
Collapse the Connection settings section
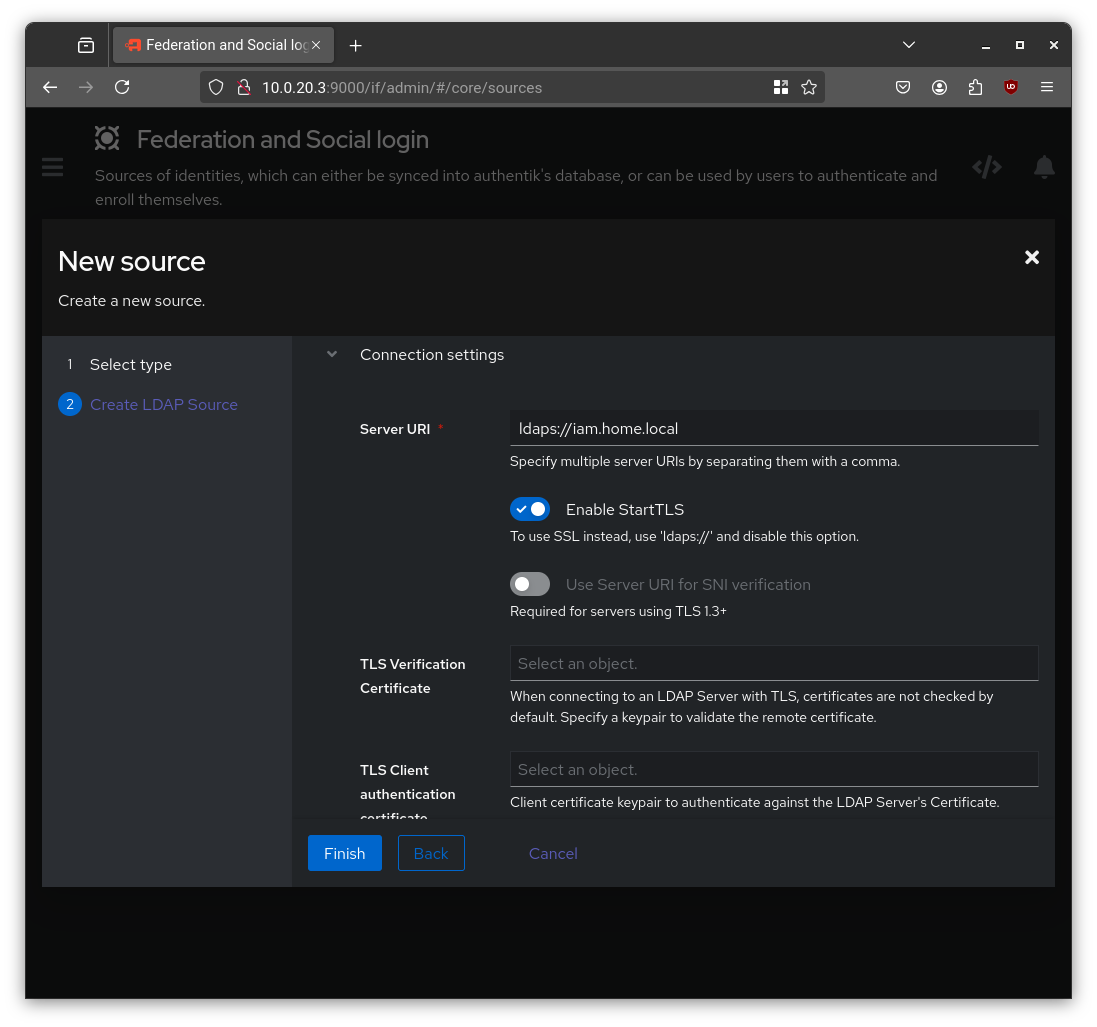pyautogui.click(x=332, y=355)
